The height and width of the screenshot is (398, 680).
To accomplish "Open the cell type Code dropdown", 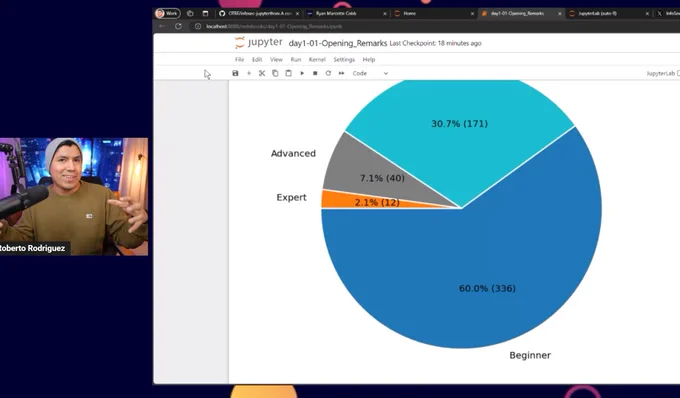I will [x=370, y=73].
